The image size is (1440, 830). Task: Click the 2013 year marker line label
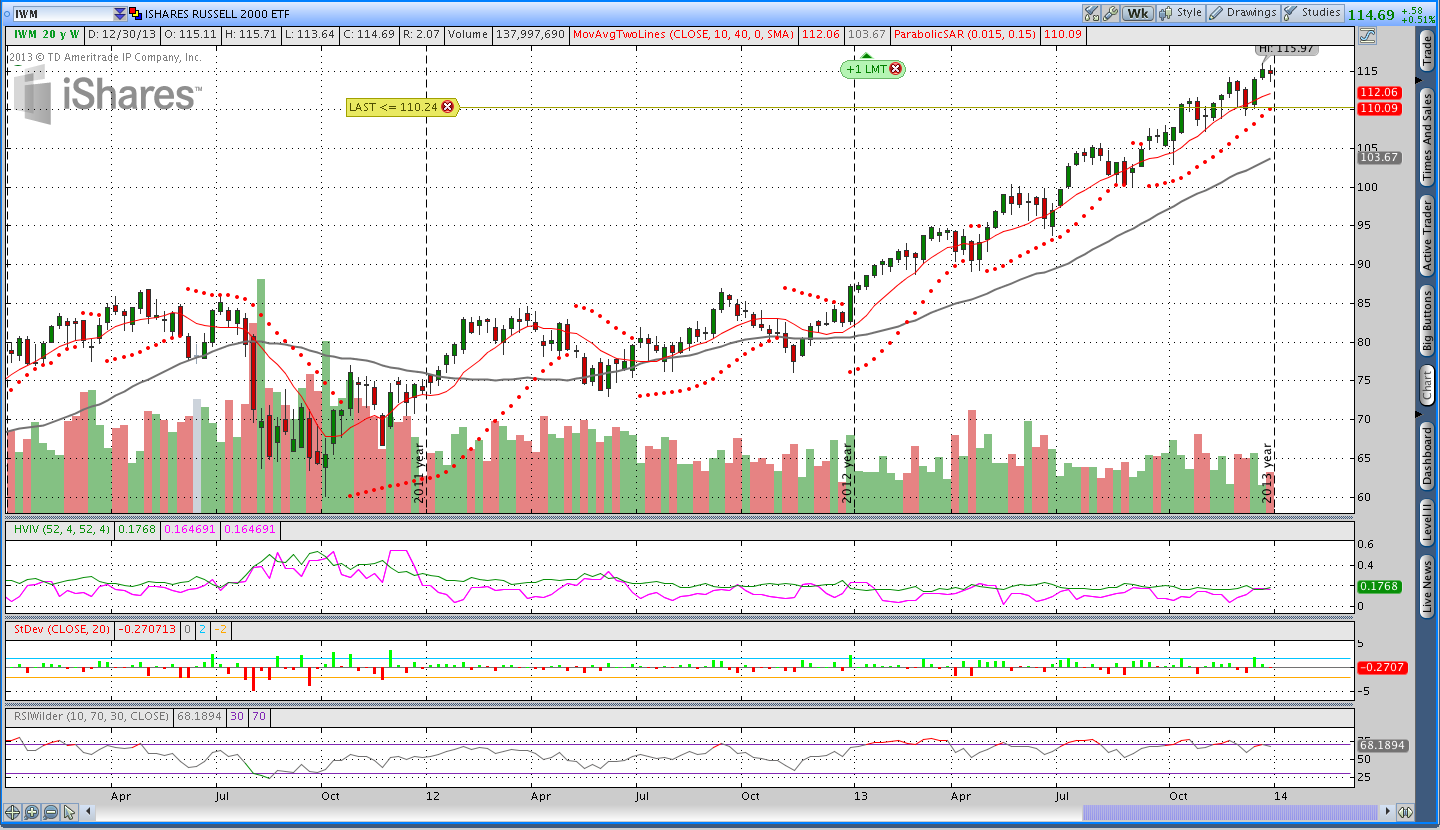1268,475
